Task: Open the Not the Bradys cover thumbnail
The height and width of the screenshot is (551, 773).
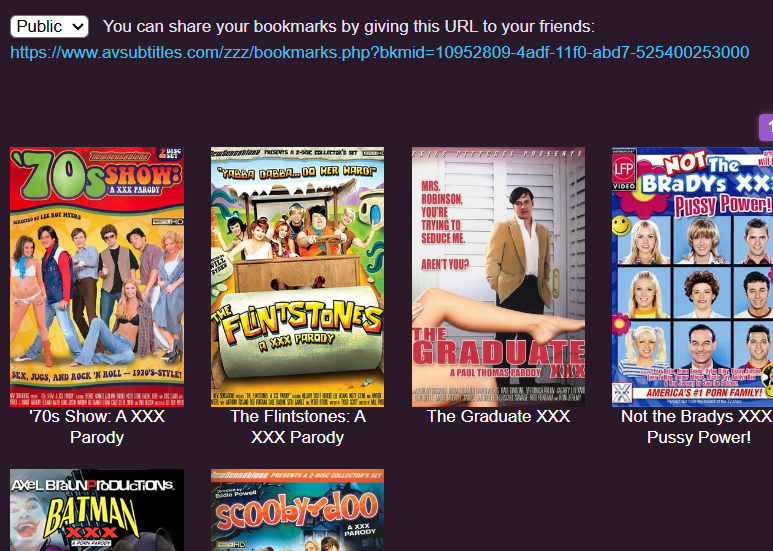Action: coord(693,276)
